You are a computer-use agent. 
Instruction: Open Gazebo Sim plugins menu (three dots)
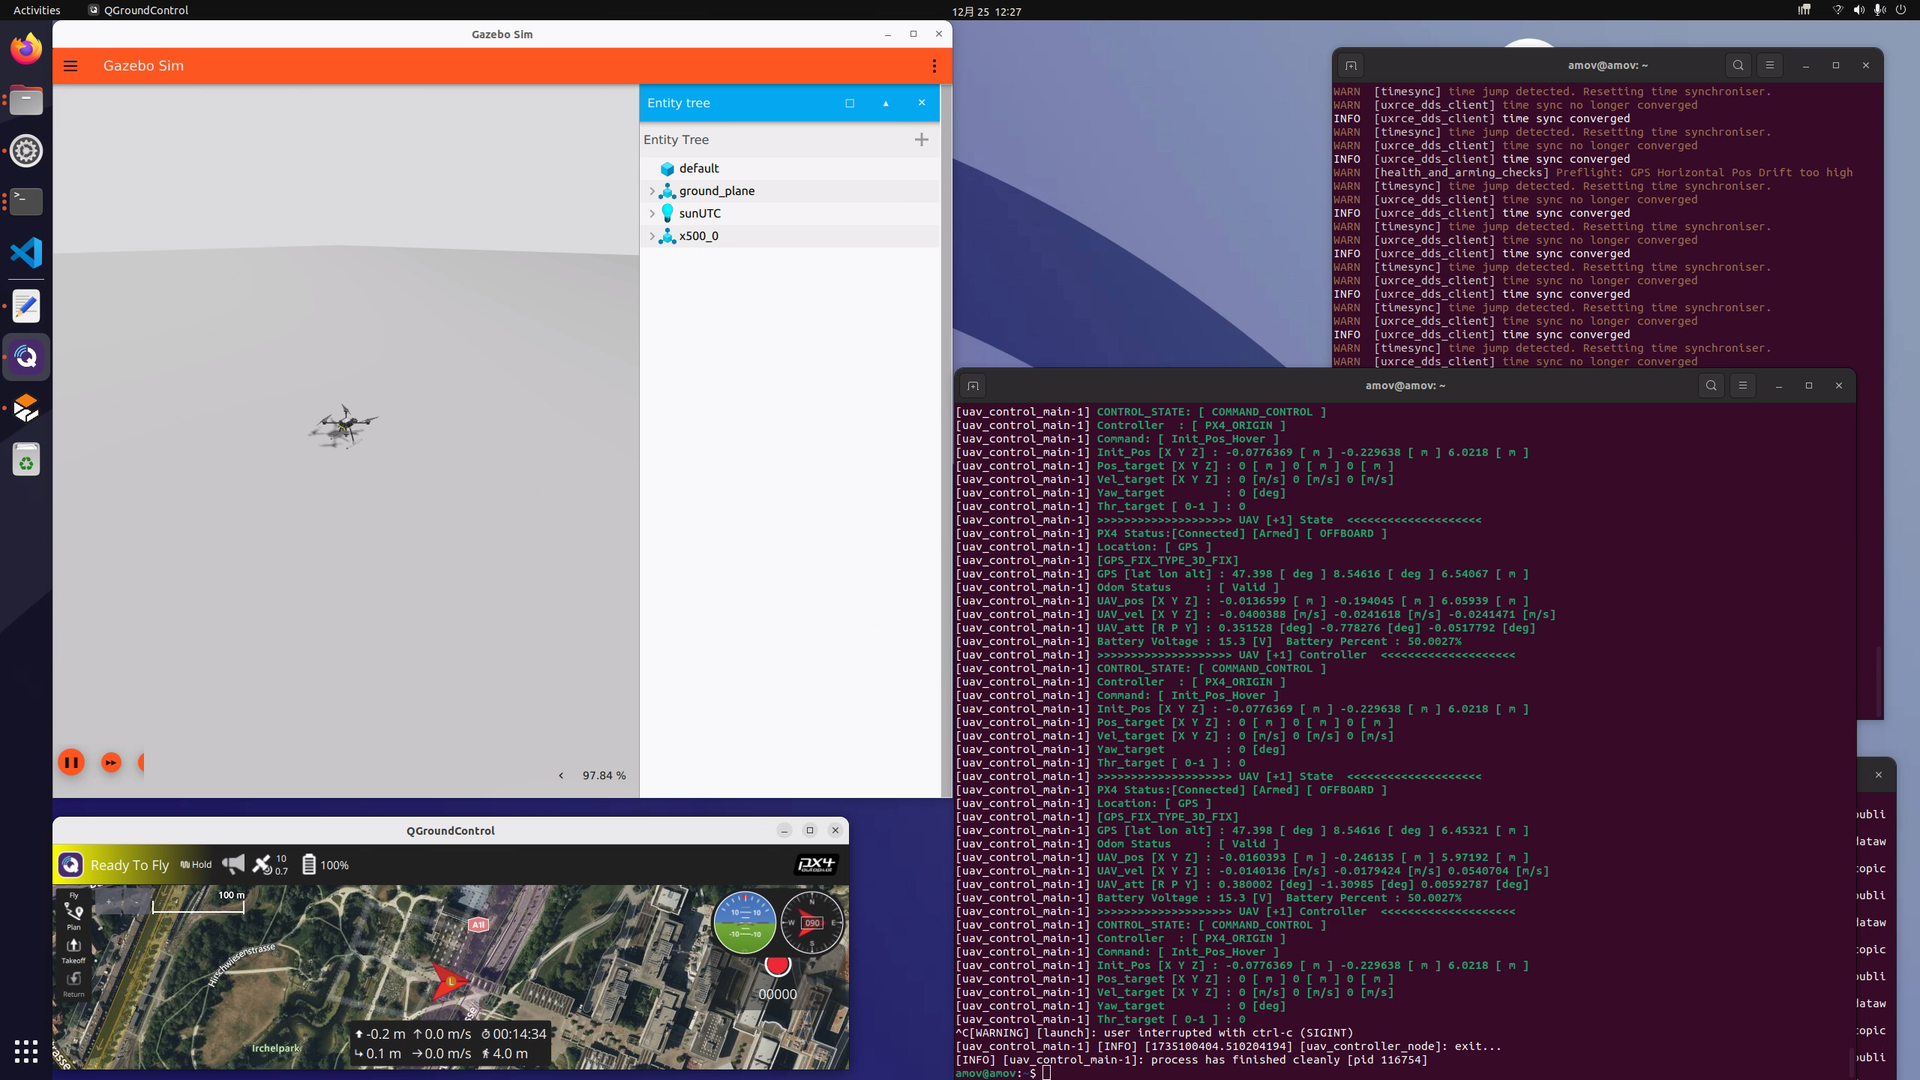pyautogui.click(x=934, y=66)
